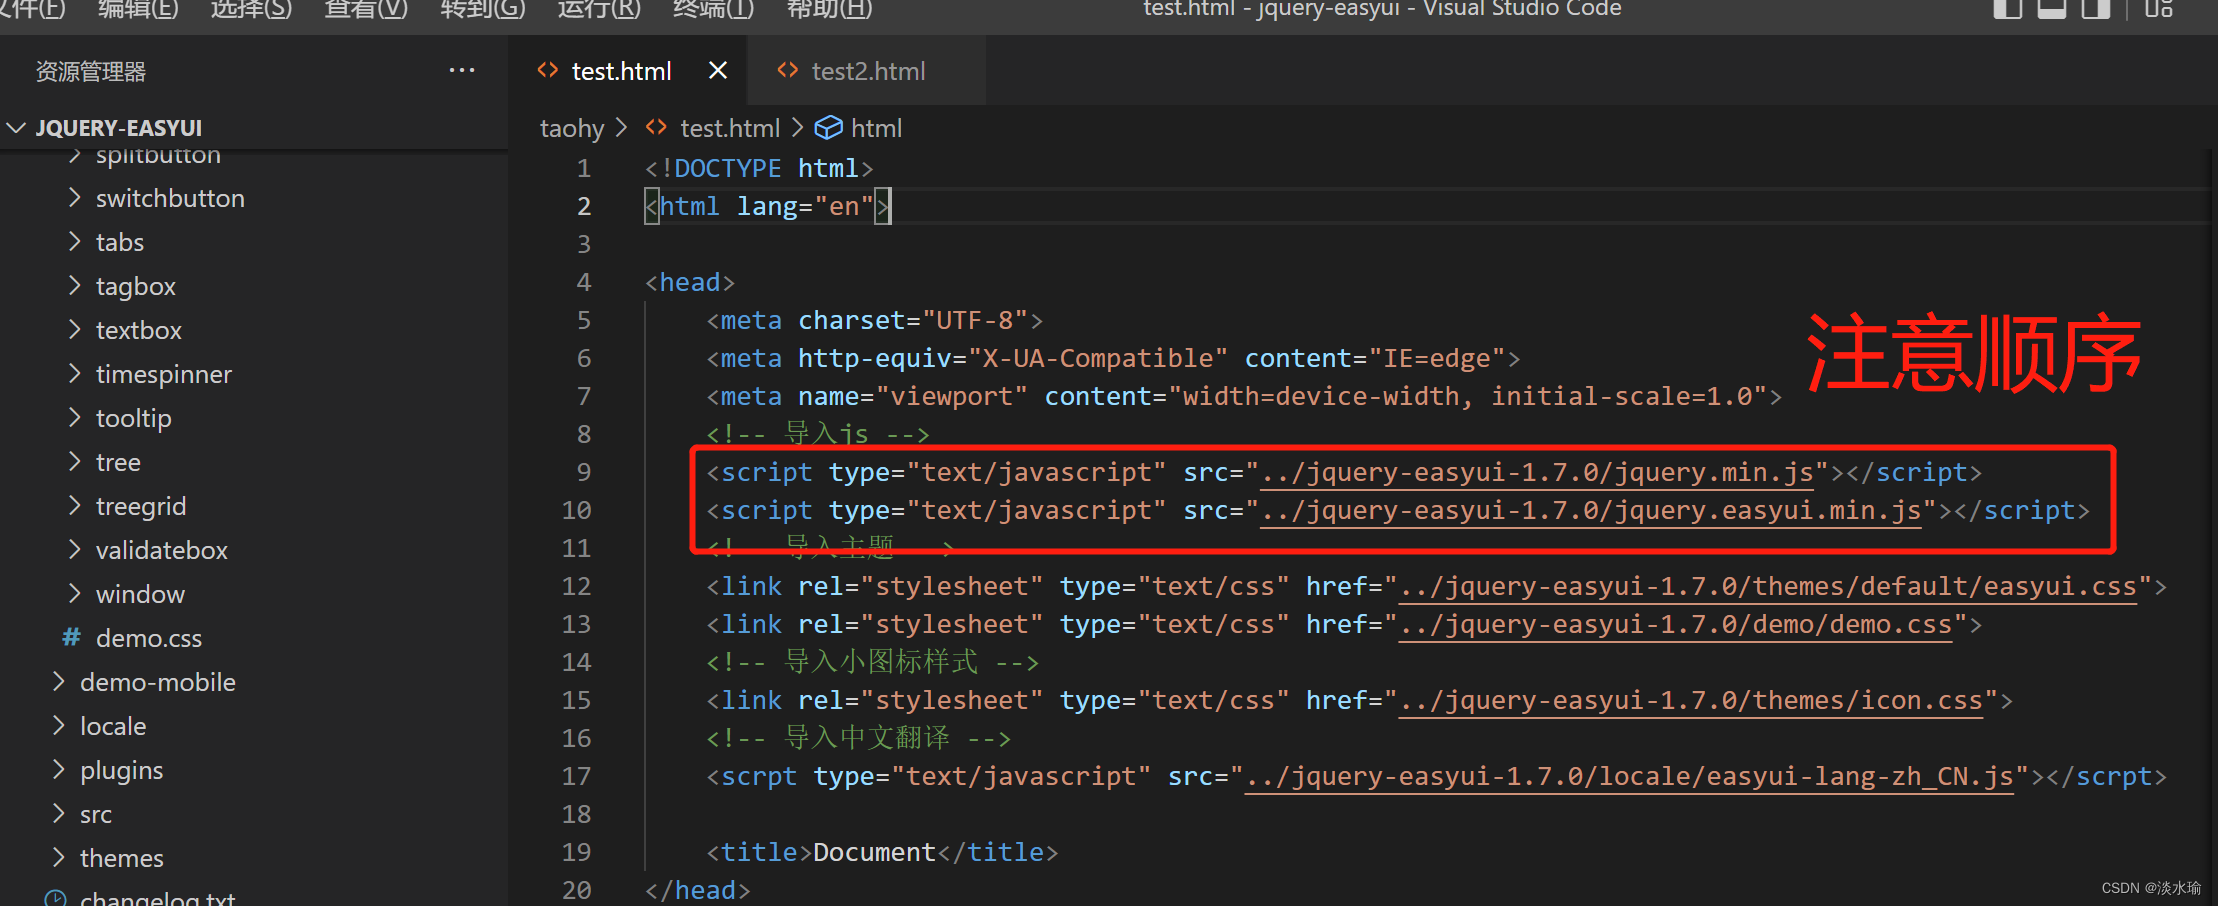Follow the themes/icon.css href link
Viewport: 2218px width, 906px height.
click(1691, 701)
